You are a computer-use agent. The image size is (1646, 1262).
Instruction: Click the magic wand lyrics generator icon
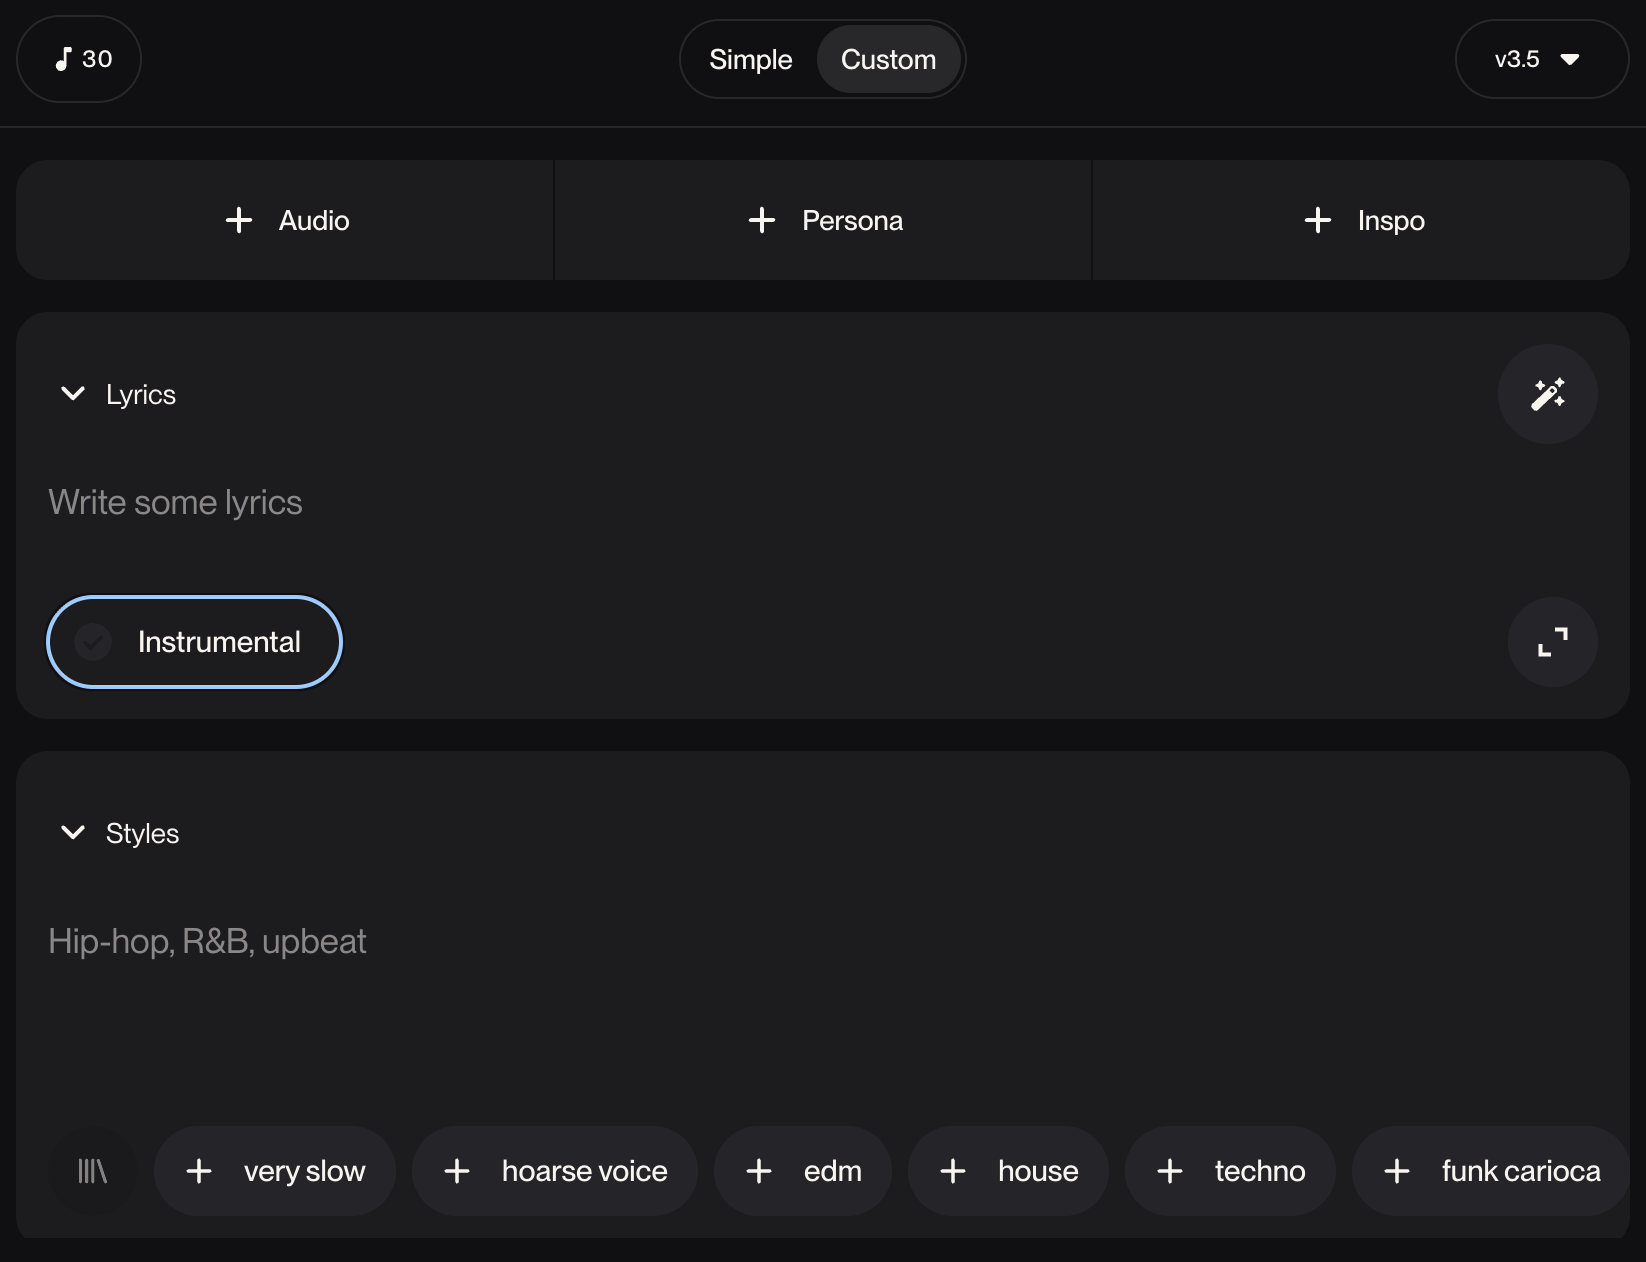(x=1547, y=394)
